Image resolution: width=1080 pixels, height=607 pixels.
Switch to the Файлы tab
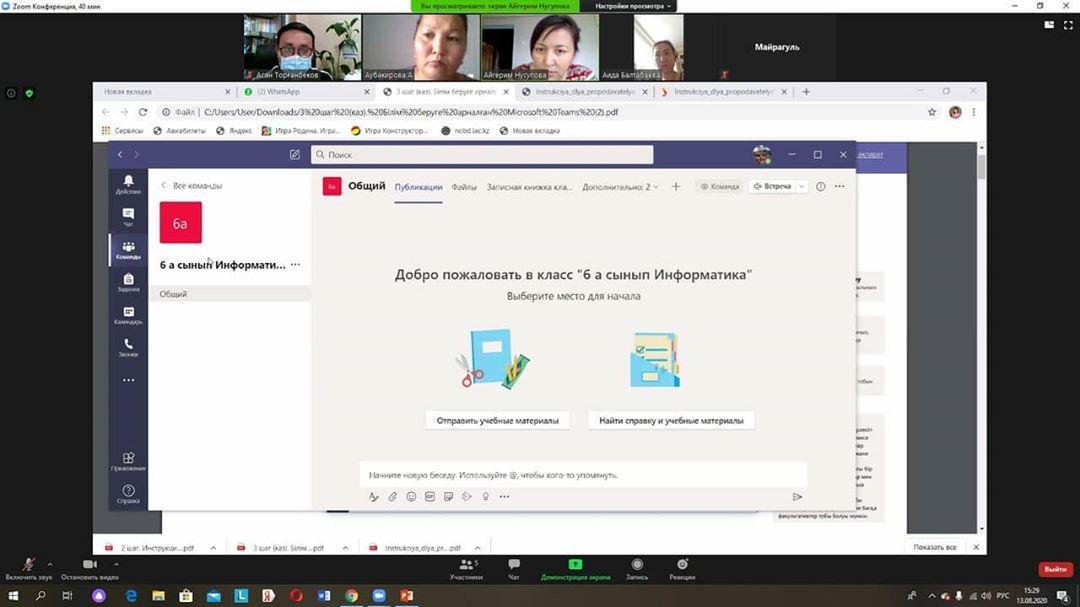[464, 187]
